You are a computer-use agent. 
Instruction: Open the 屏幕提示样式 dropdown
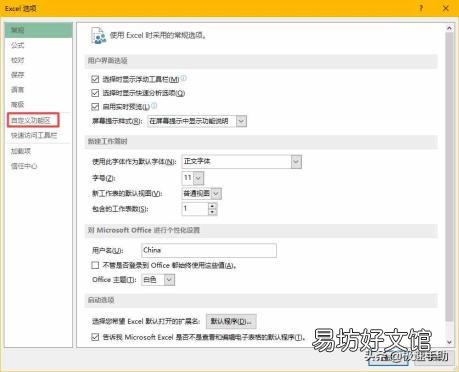point(241,121)
